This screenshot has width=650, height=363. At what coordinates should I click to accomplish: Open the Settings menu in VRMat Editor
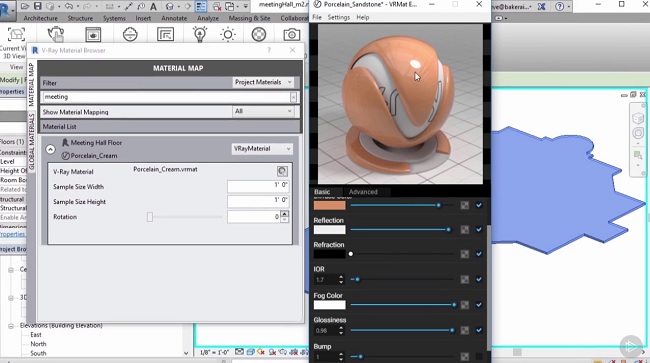tap(339, 17)
